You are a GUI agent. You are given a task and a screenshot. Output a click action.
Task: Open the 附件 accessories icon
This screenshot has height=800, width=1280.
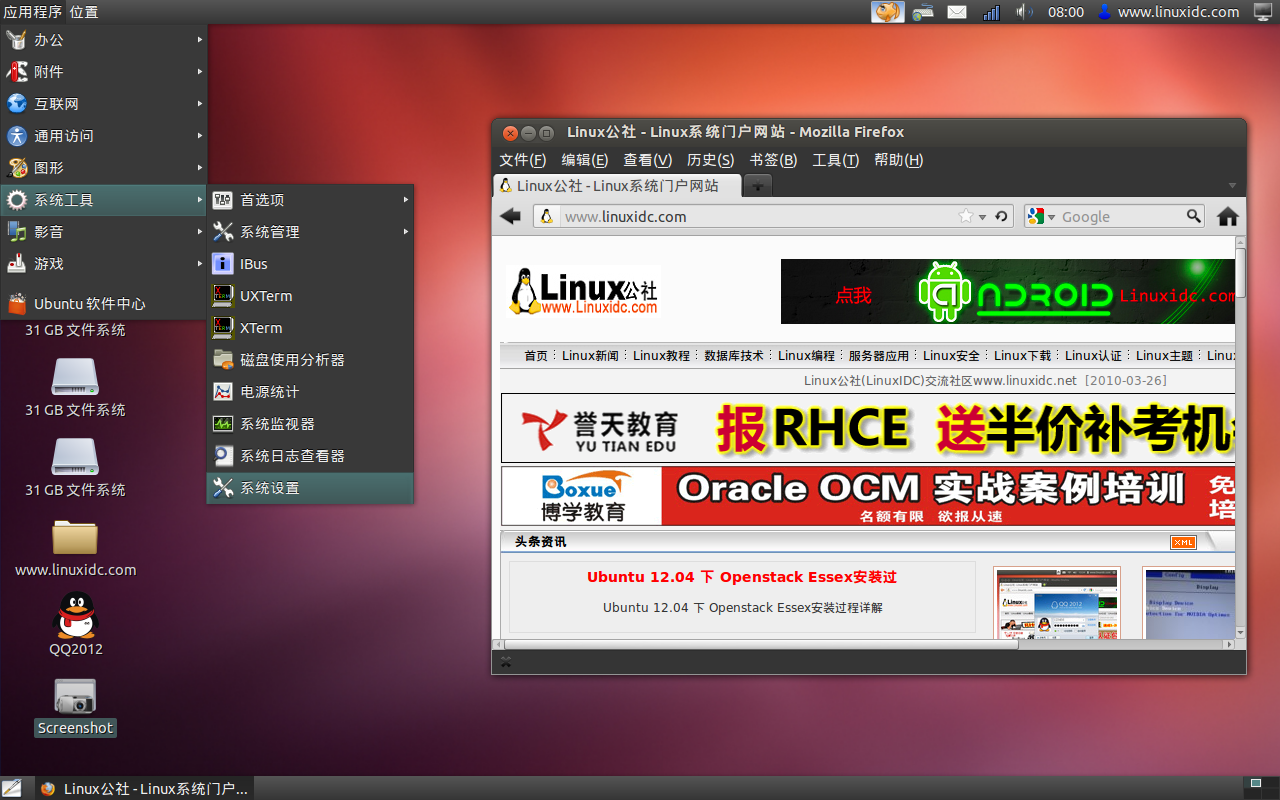(17, 72)
